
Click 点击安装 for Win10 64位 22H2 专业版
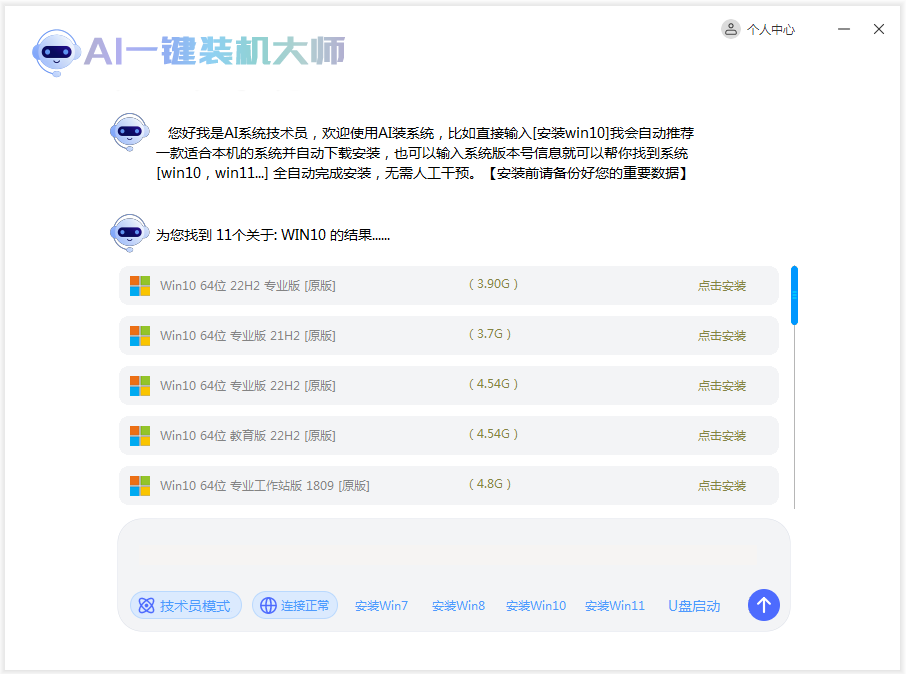pos(722,286)
